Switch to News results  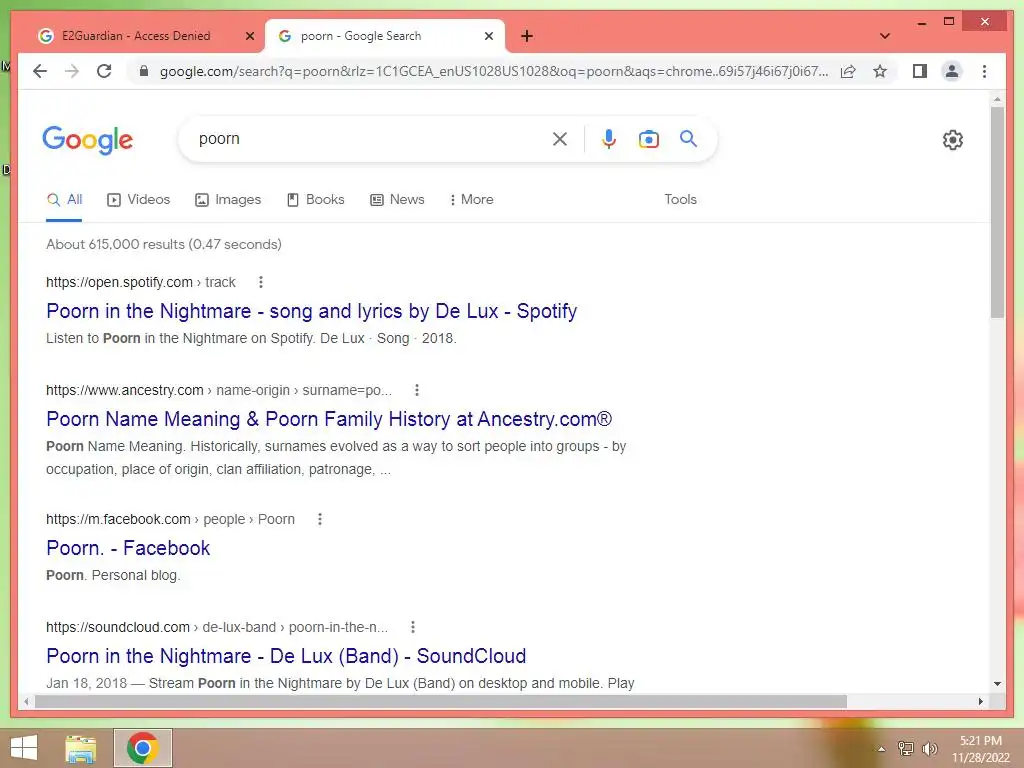(397, 199)
